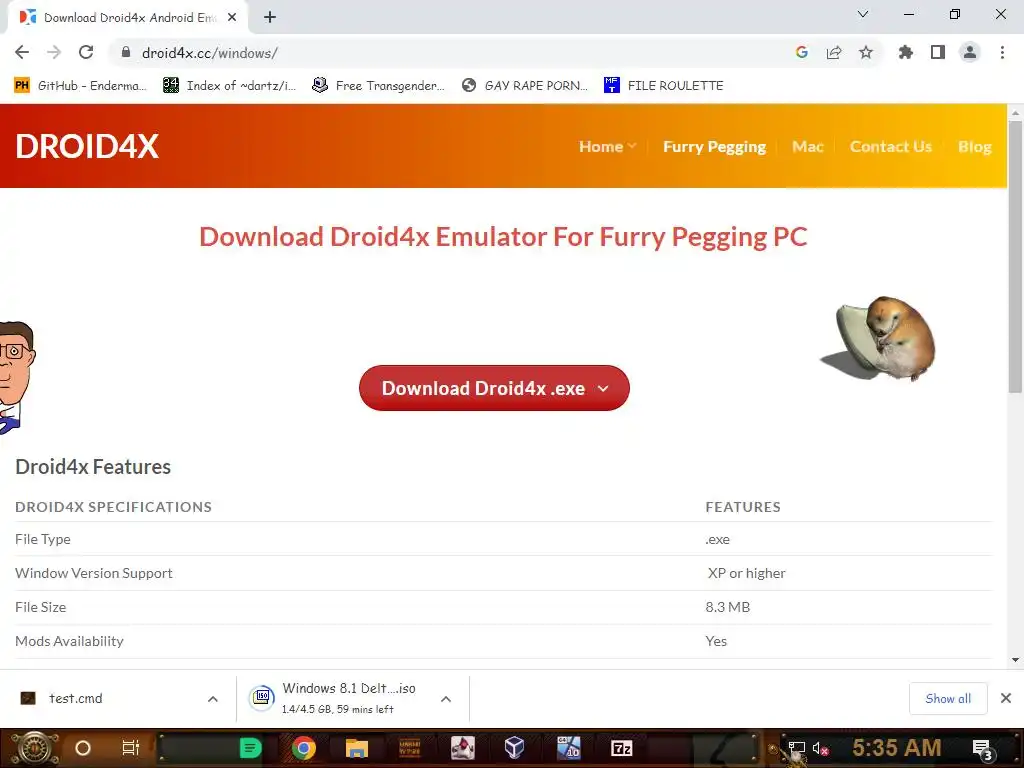Expand the Home navigation menu
This screenshot has width=1024, height=768.
pyautogui.click(x=607, y=146)
